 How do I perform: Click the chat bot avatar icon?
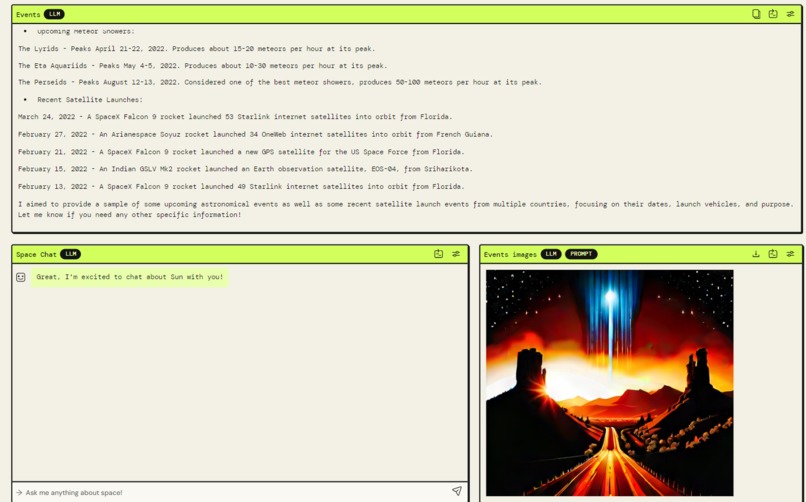pos(21,277)
